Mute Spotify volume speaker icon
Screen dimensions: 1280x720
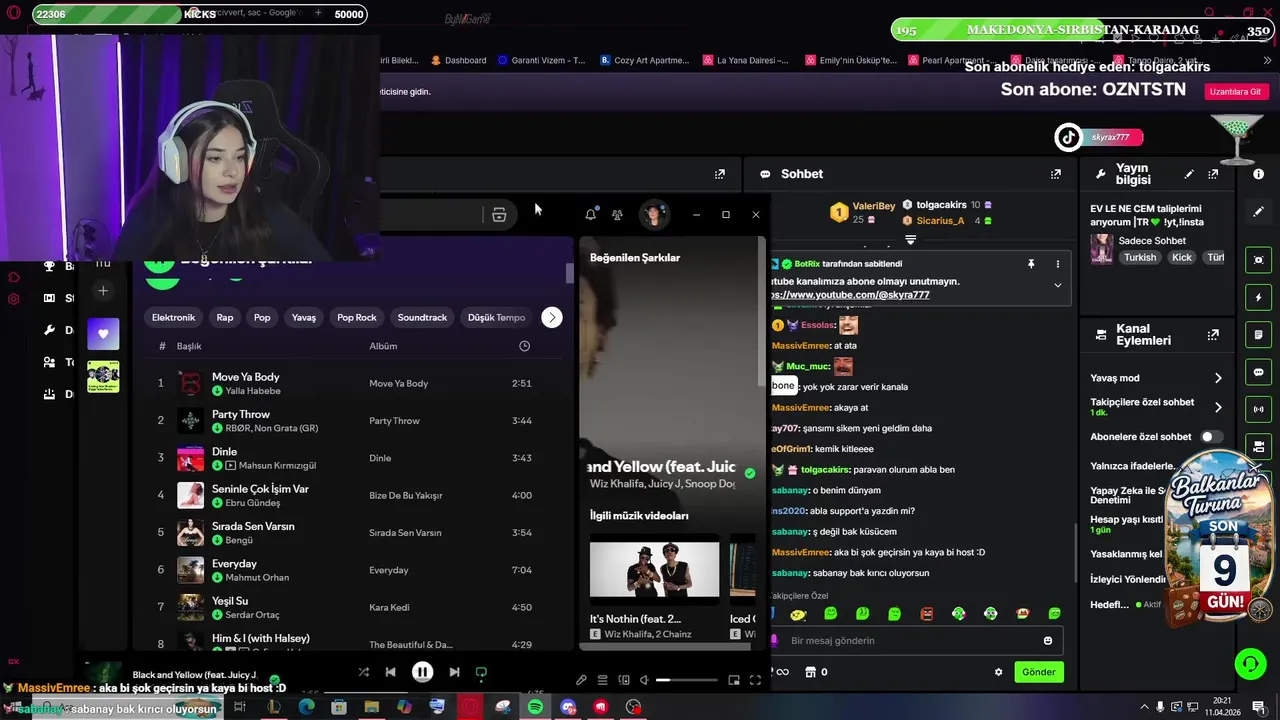[645, 680]
